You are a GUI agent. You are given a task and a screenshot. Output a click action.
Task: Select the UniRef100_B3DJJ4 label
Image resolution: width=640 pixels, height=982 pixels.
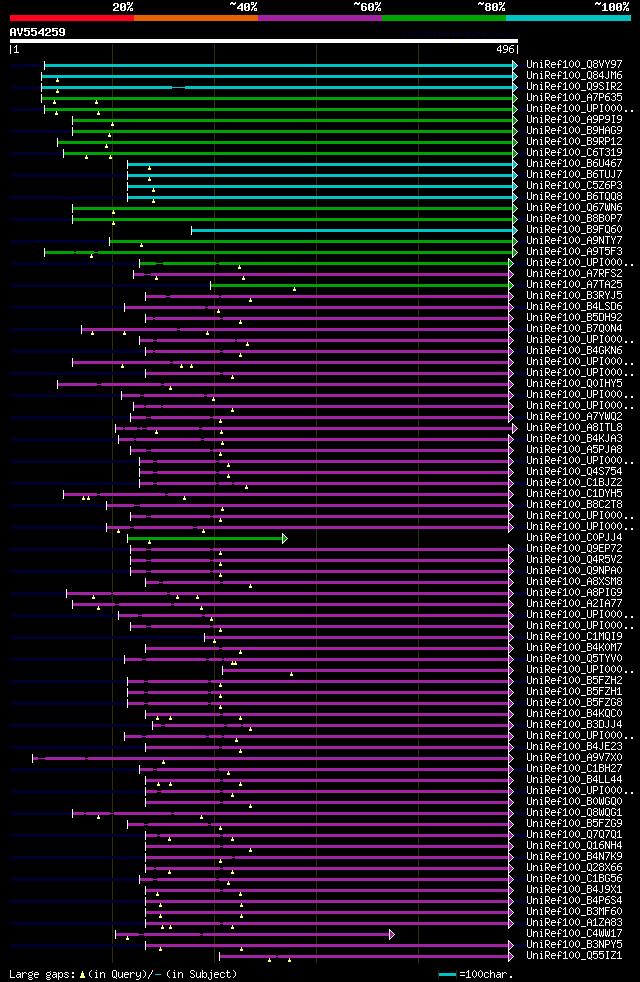(574, 725)
